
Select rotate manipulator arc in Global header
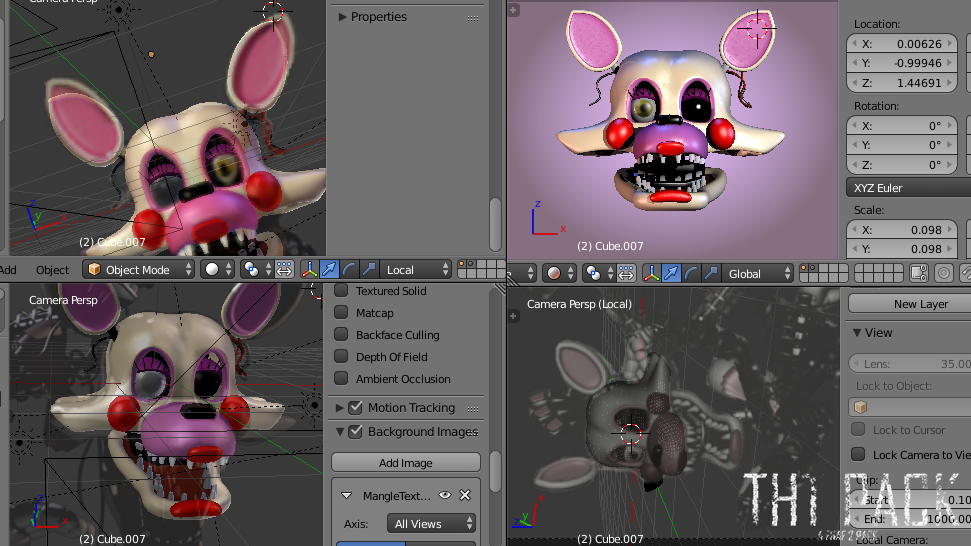[x=691, y=273]
